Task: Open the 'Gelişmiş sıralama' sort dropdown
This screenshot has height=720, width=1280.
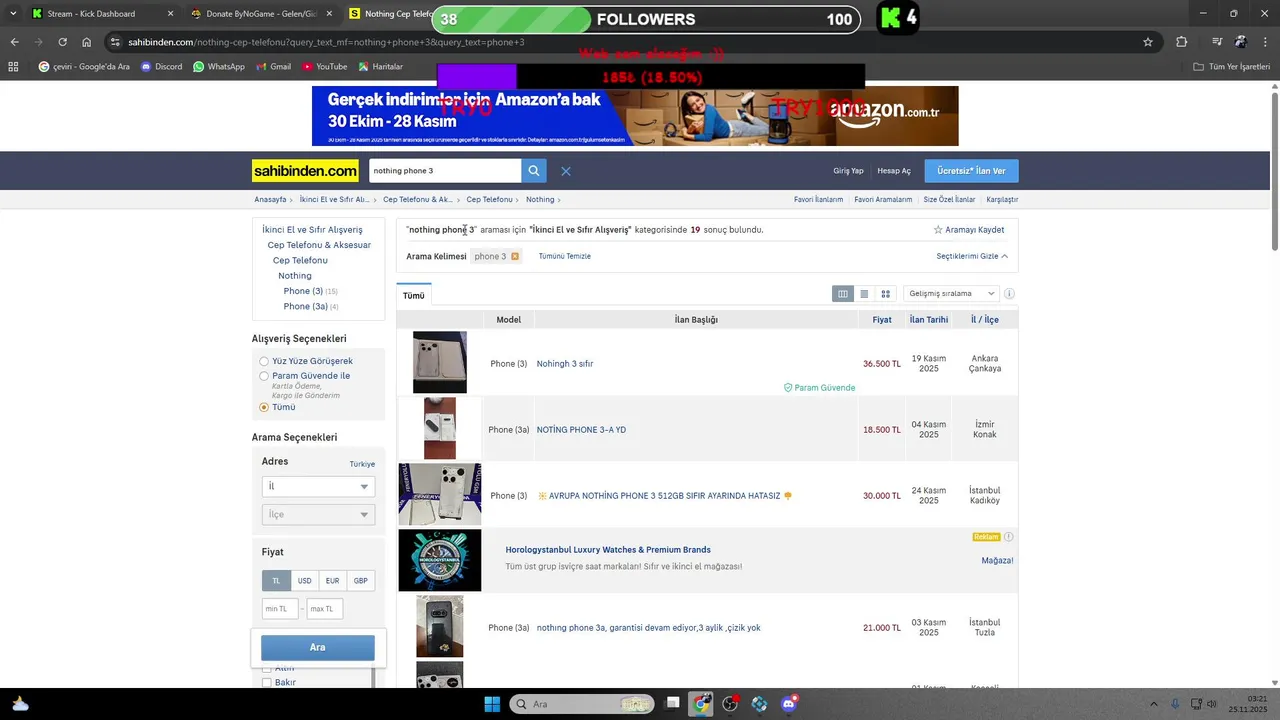Action: [950, 294]
